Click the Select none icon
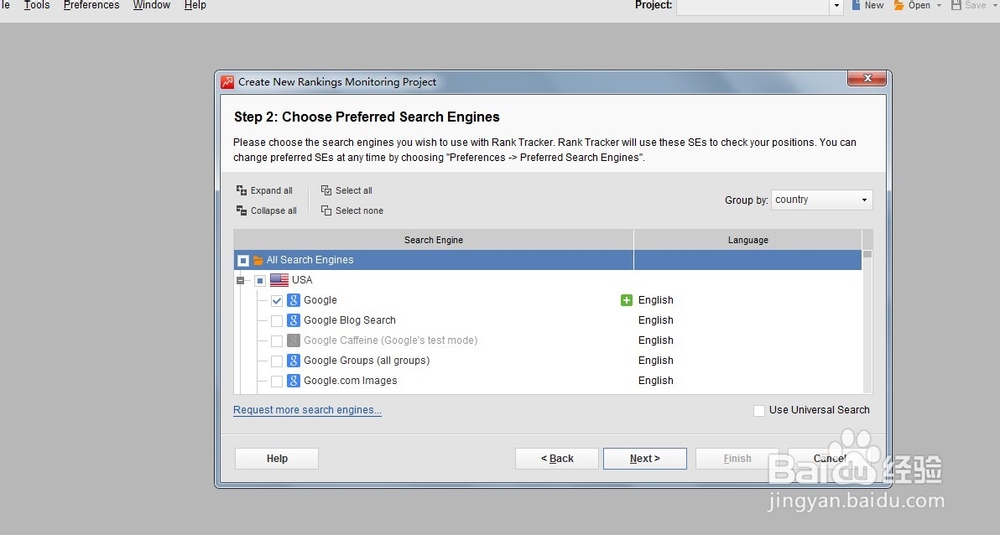1000x535 pixels. pos(326,210)
